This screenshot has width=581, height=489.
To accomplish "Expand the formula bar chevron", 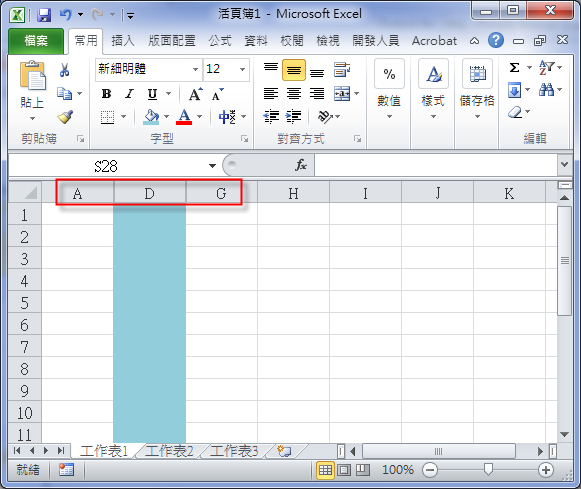I will 565,164.
